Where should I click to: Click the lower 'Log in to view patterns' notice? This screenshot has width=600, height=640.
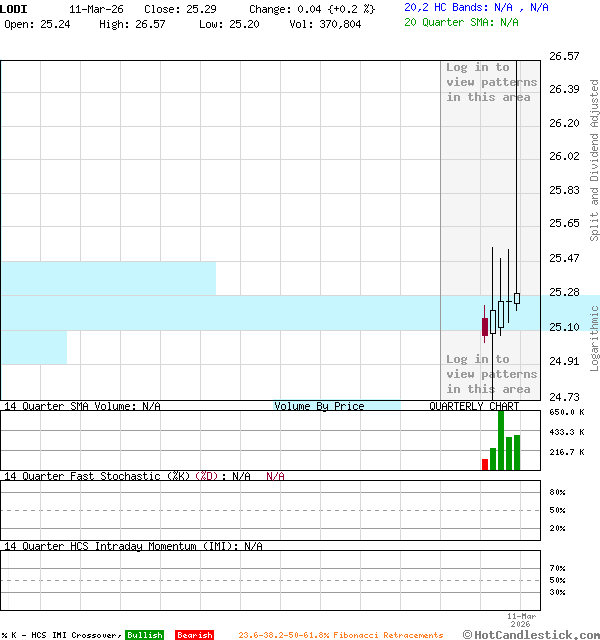tap(491, 374)
